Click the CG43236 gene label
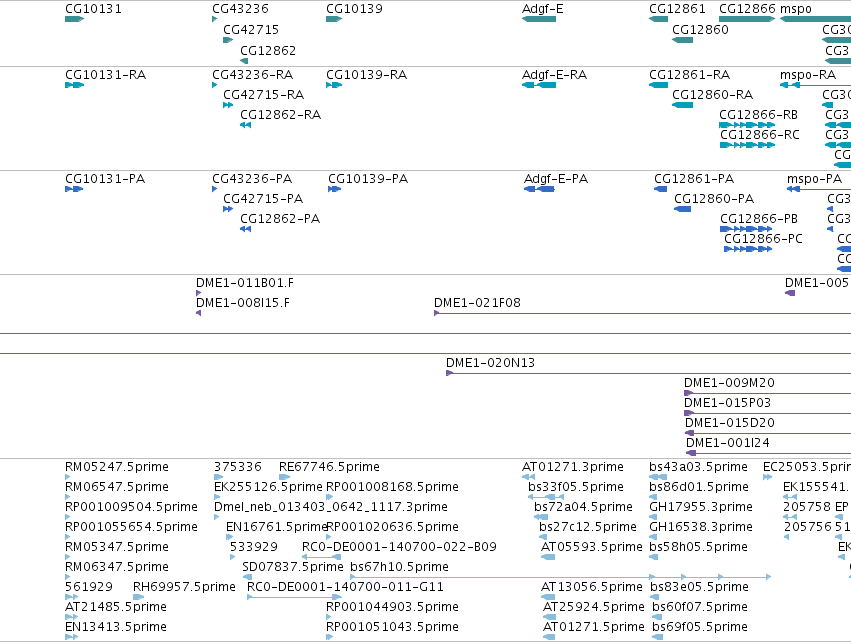This screenshot has height=642, width=851. 240,9
